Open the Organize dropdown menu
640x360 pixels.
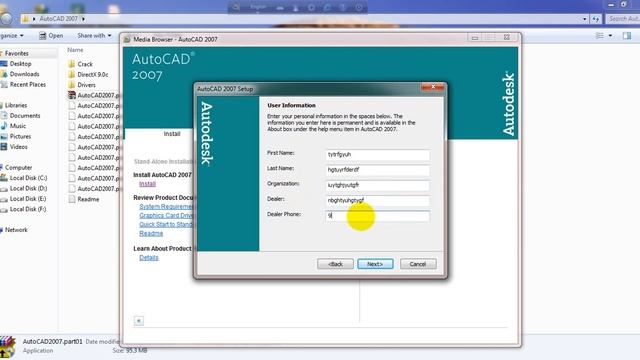[11, 36]
